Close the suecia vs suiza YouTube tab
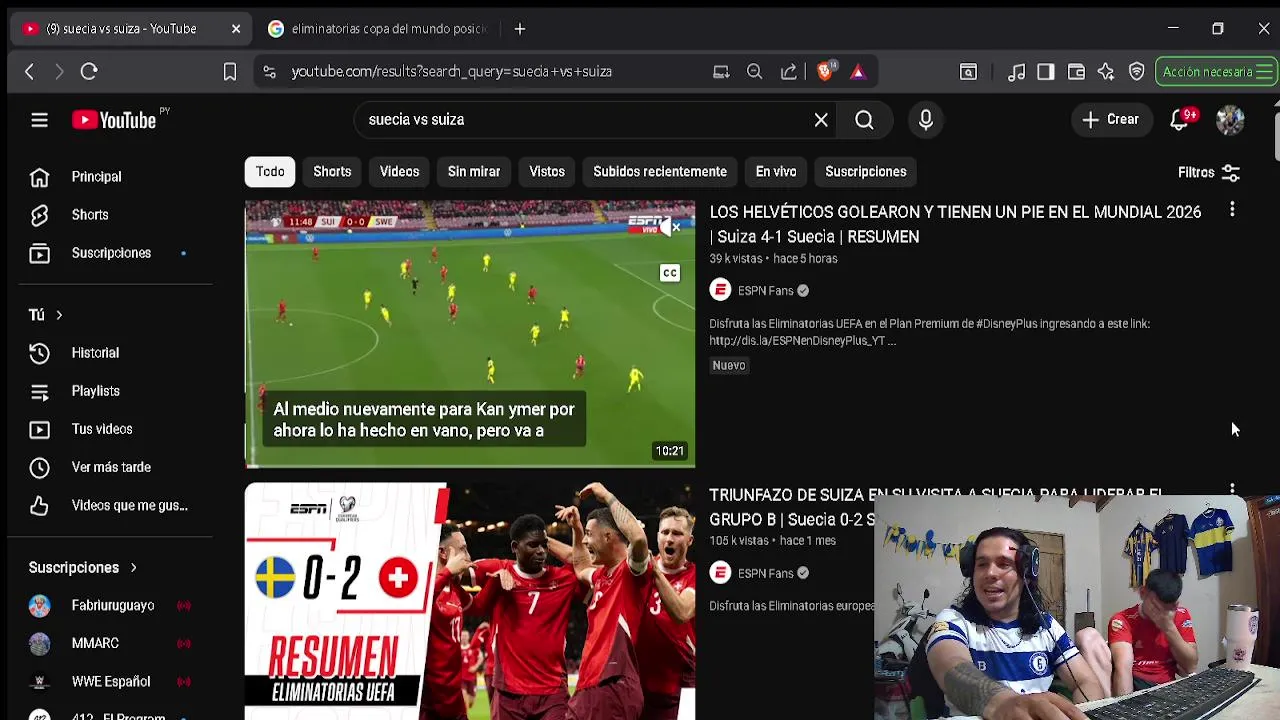This screenshot has height=720, width=1280. [236, 29]
